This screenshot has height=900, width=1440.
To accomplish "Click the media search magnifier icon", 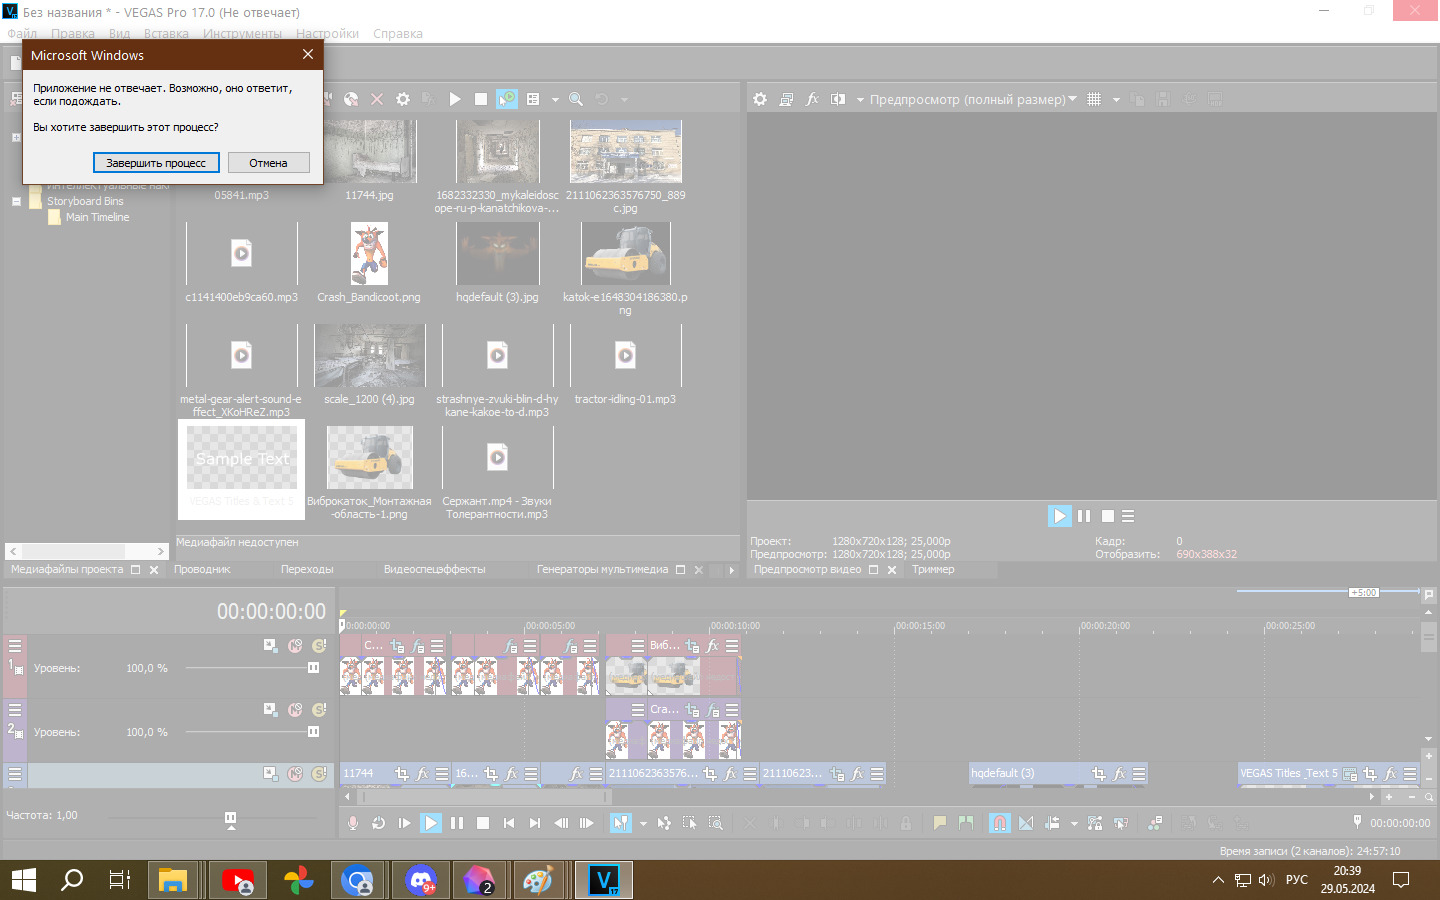I will coord(576,99).
